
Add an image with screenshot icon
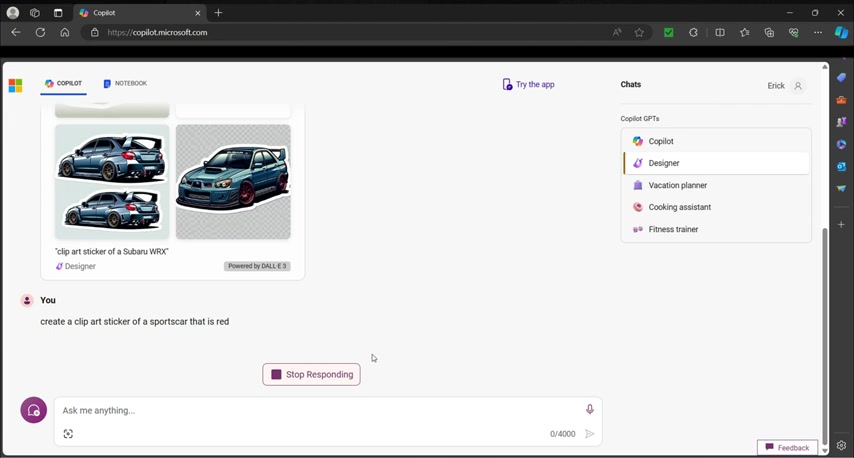pyautogui.click(x=68, y=433)
